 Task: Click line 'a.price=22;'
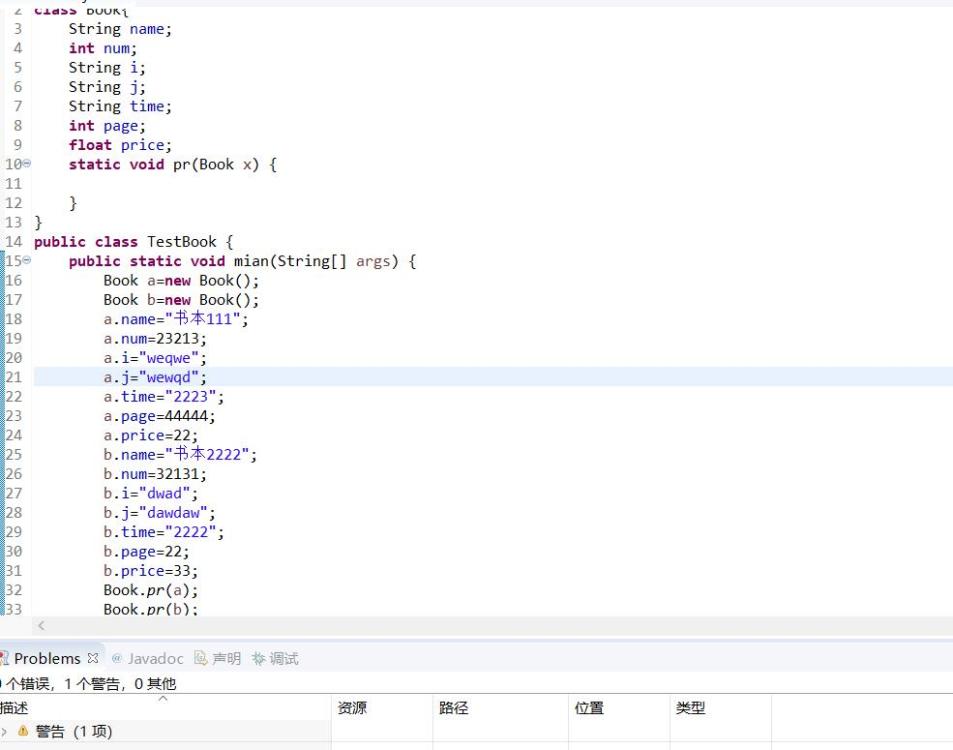151,436
